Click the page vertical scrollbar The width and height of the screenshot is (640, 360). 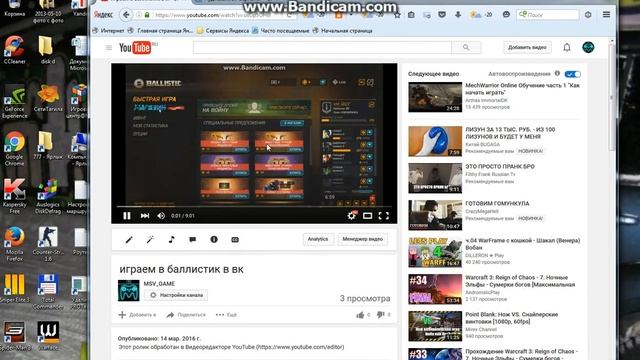click(x=611, y=98)
